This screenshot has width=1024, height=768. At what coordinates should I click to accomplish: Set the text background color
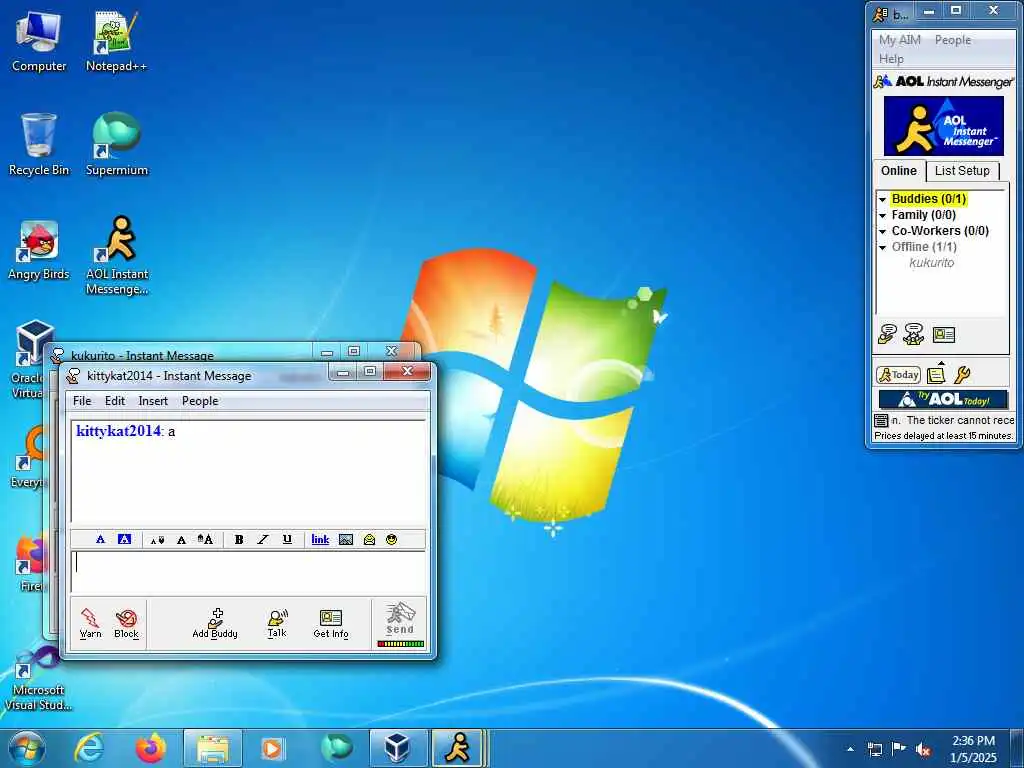(124, 539)
